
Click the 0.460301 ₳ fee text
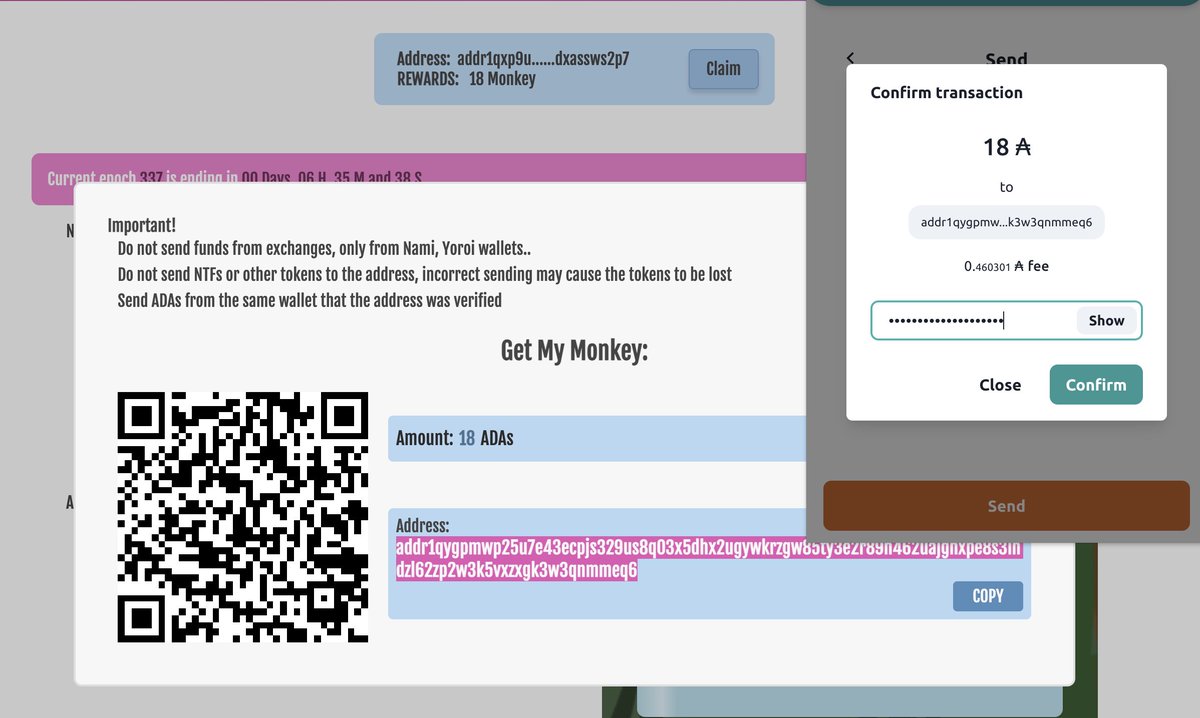1006,267
